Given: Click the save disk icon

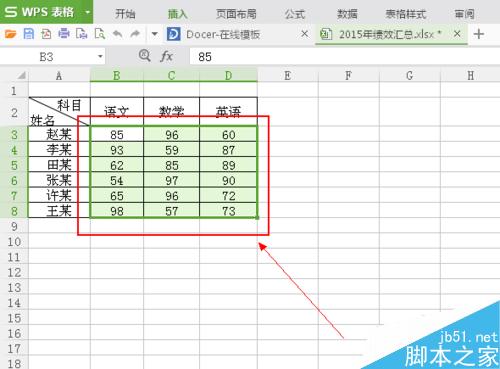Looking at the screenshot, I should click(29, 34).
